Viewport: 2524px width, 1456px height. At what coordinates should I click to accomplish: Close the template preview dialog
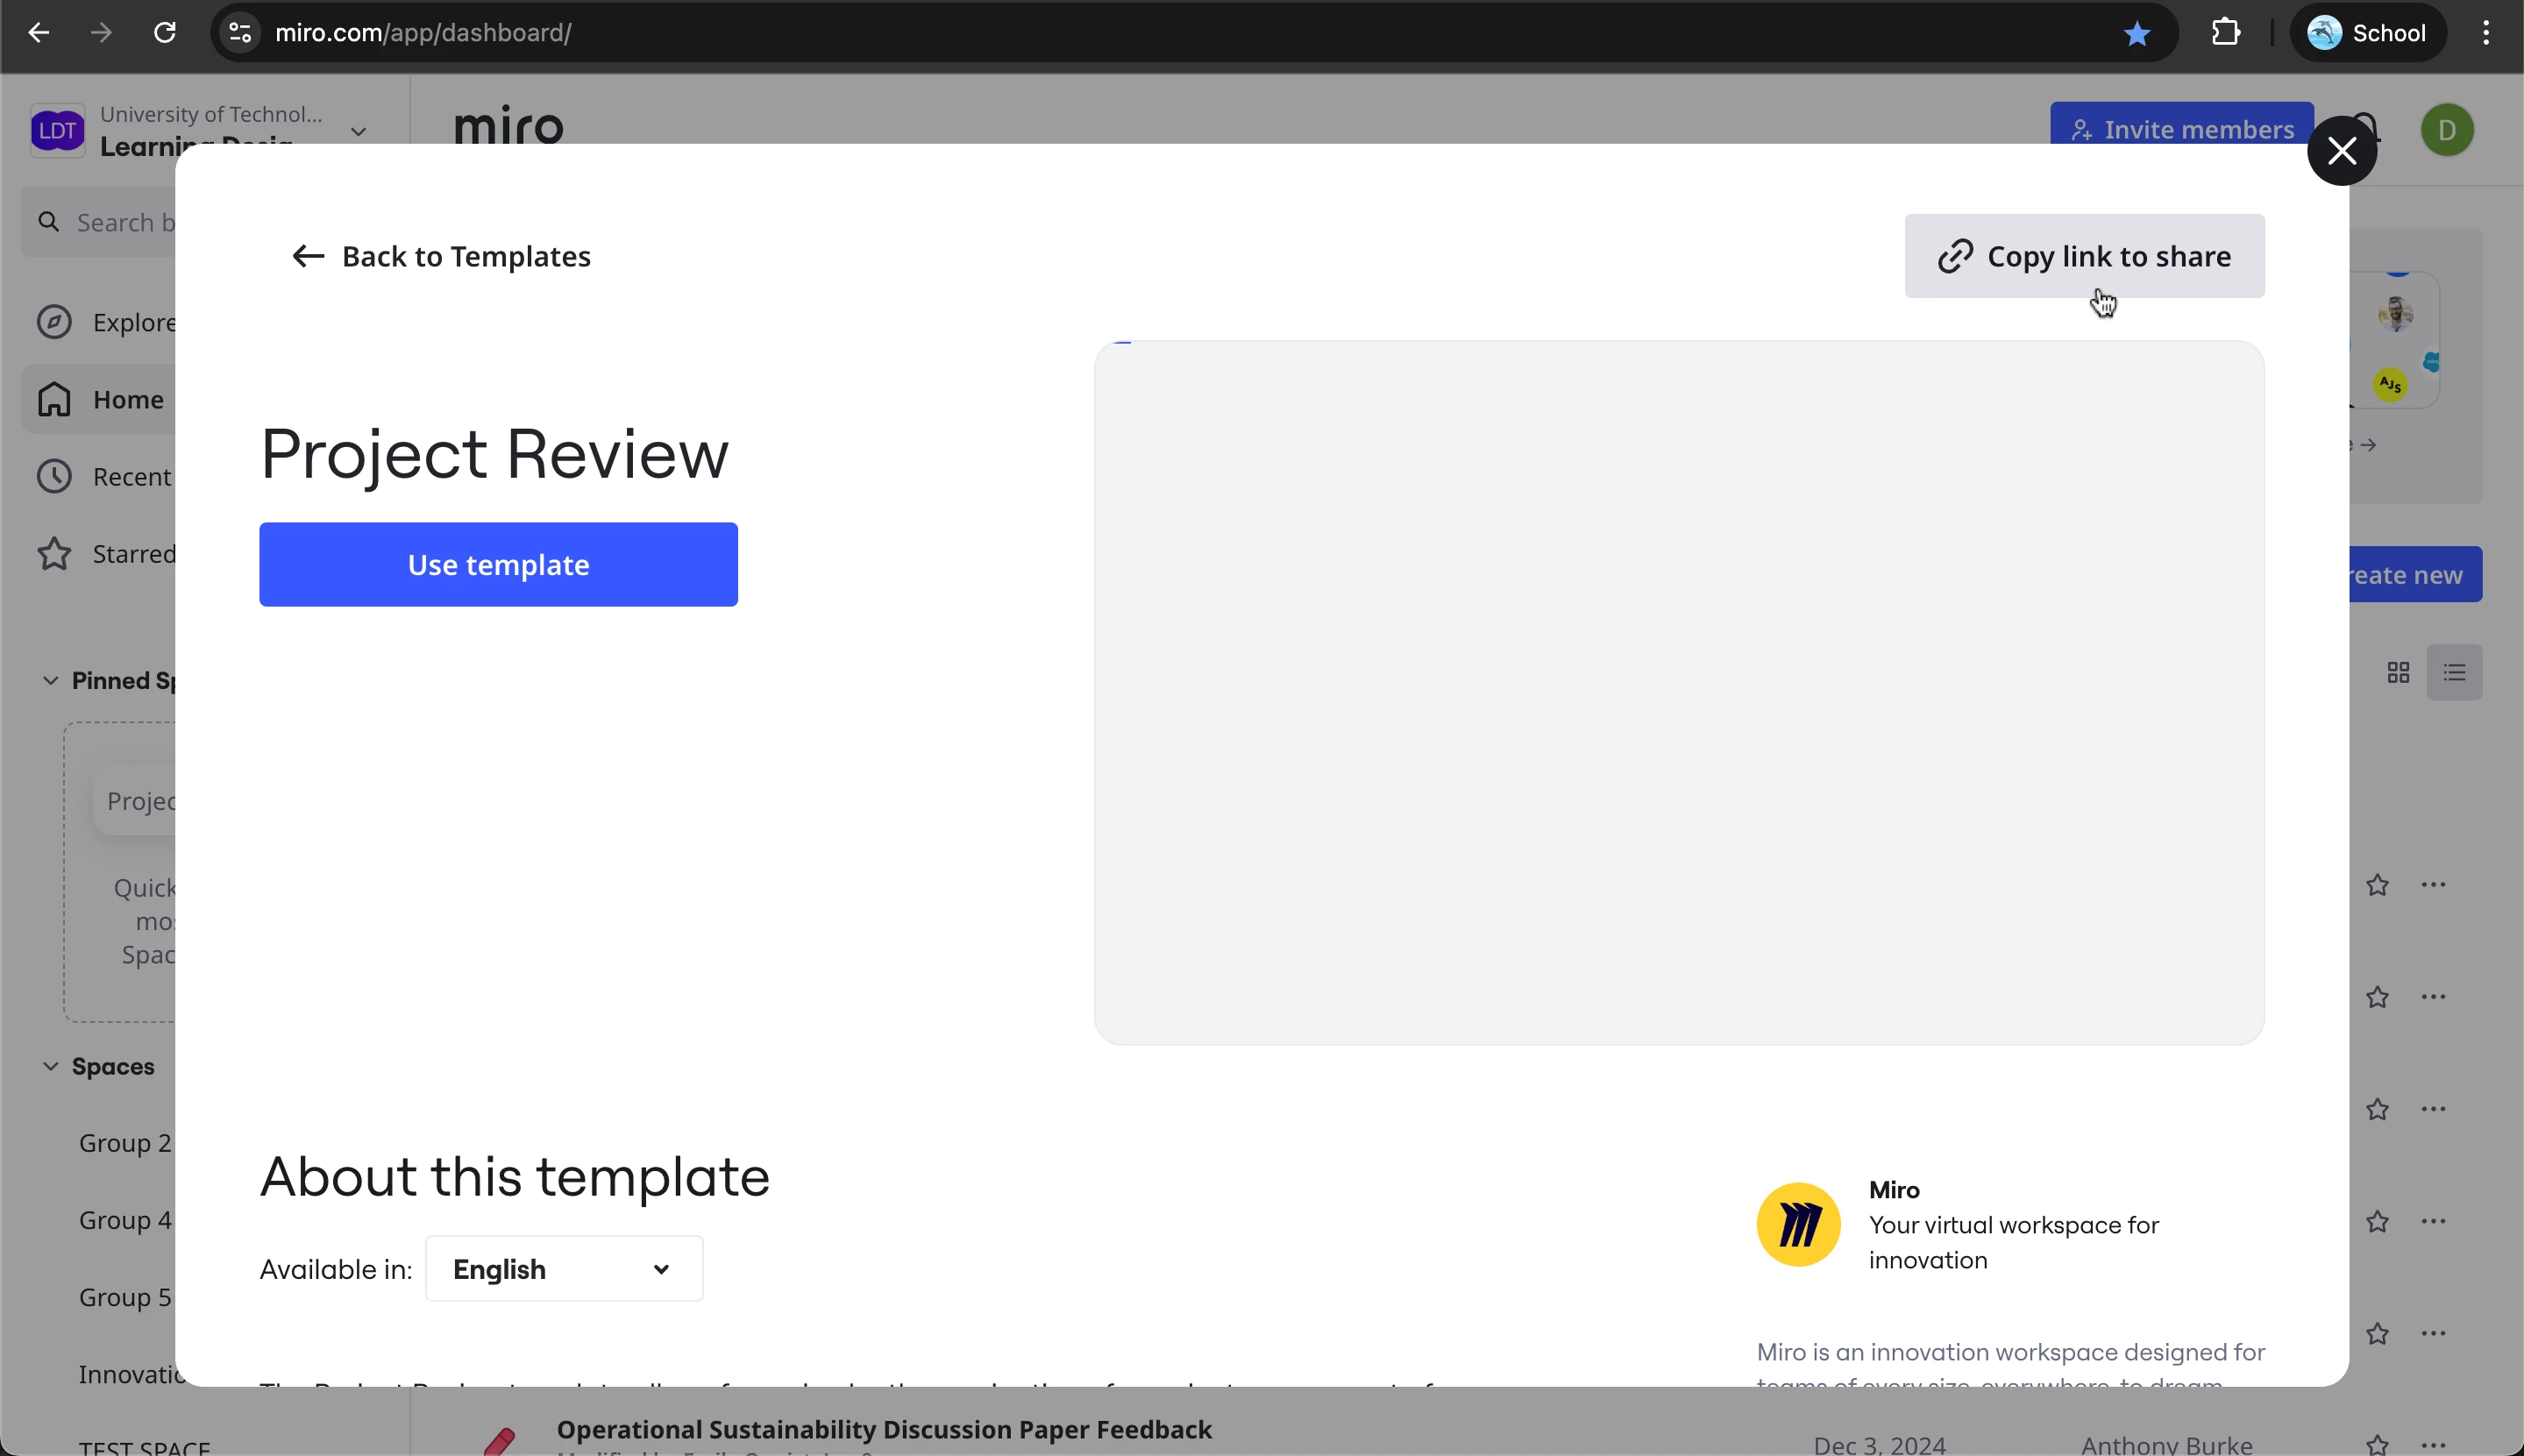tap(2342, 151)
